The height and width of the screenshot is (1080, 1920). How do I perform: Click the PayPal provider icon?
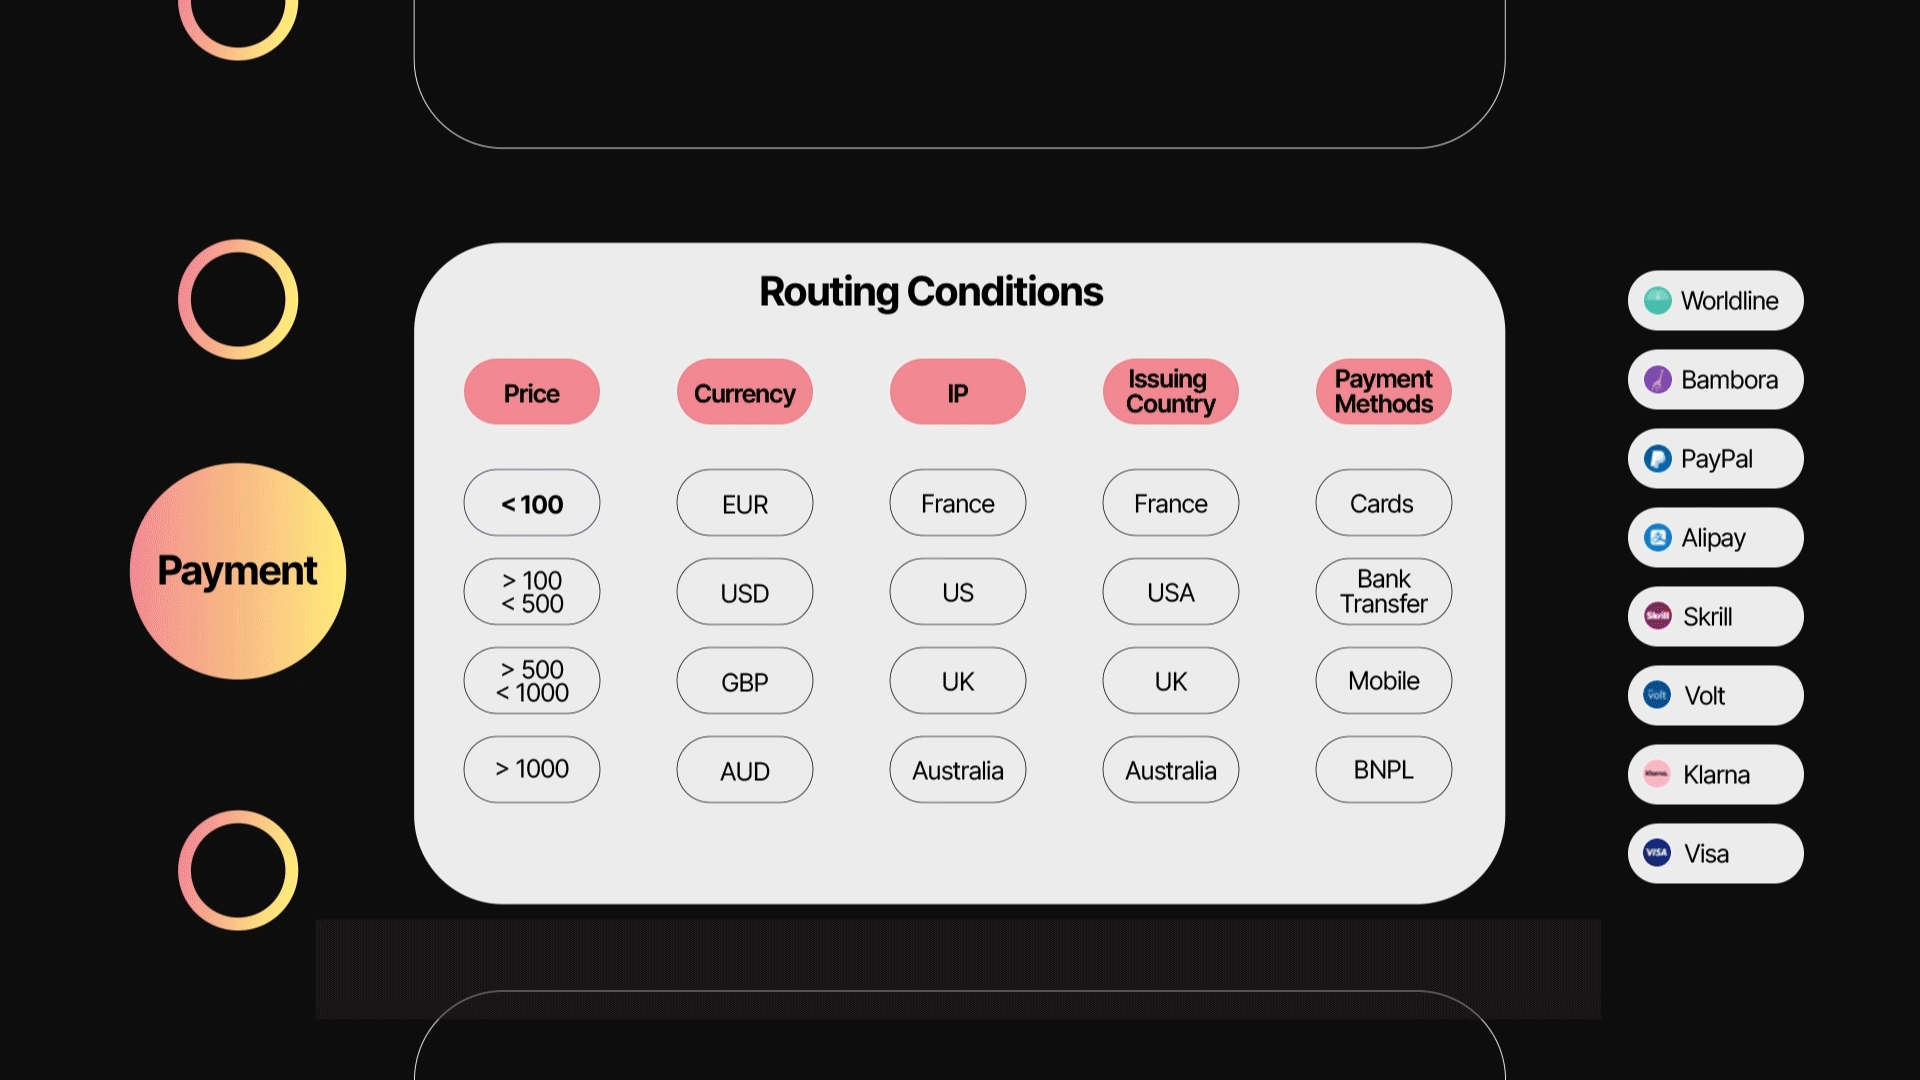click(x=1658, y=458)
